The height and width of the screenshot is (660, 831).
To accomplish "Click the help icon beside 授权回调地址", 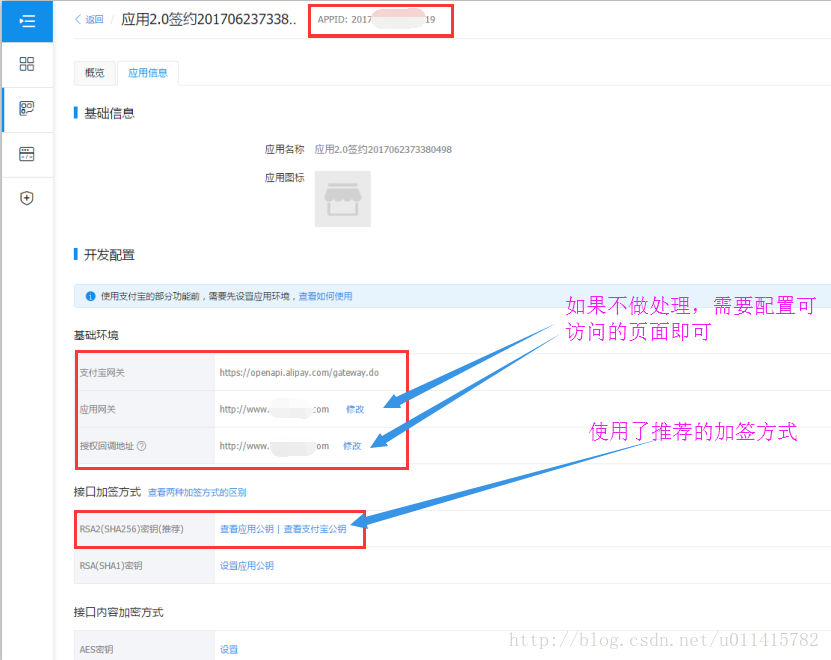I will tap(141, 446).
